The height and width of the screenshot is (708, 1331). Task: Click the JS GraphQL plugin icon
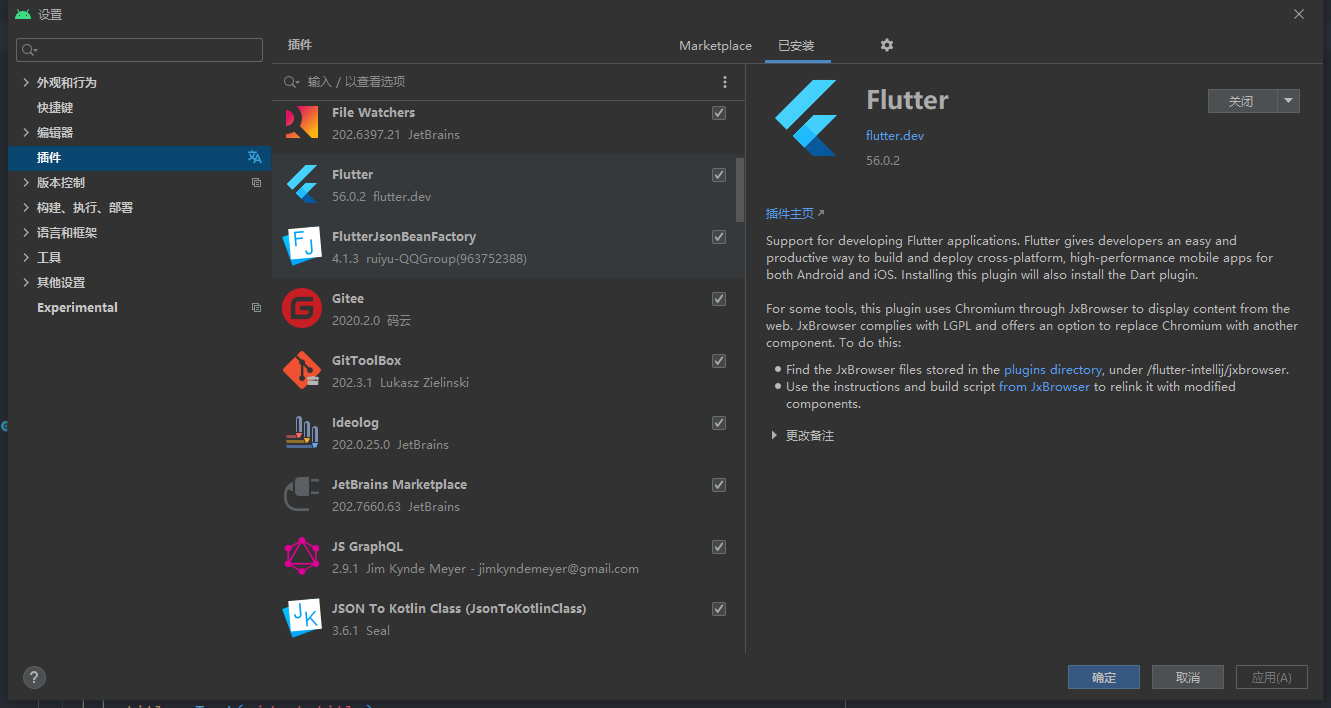click(x=301, y=556)
